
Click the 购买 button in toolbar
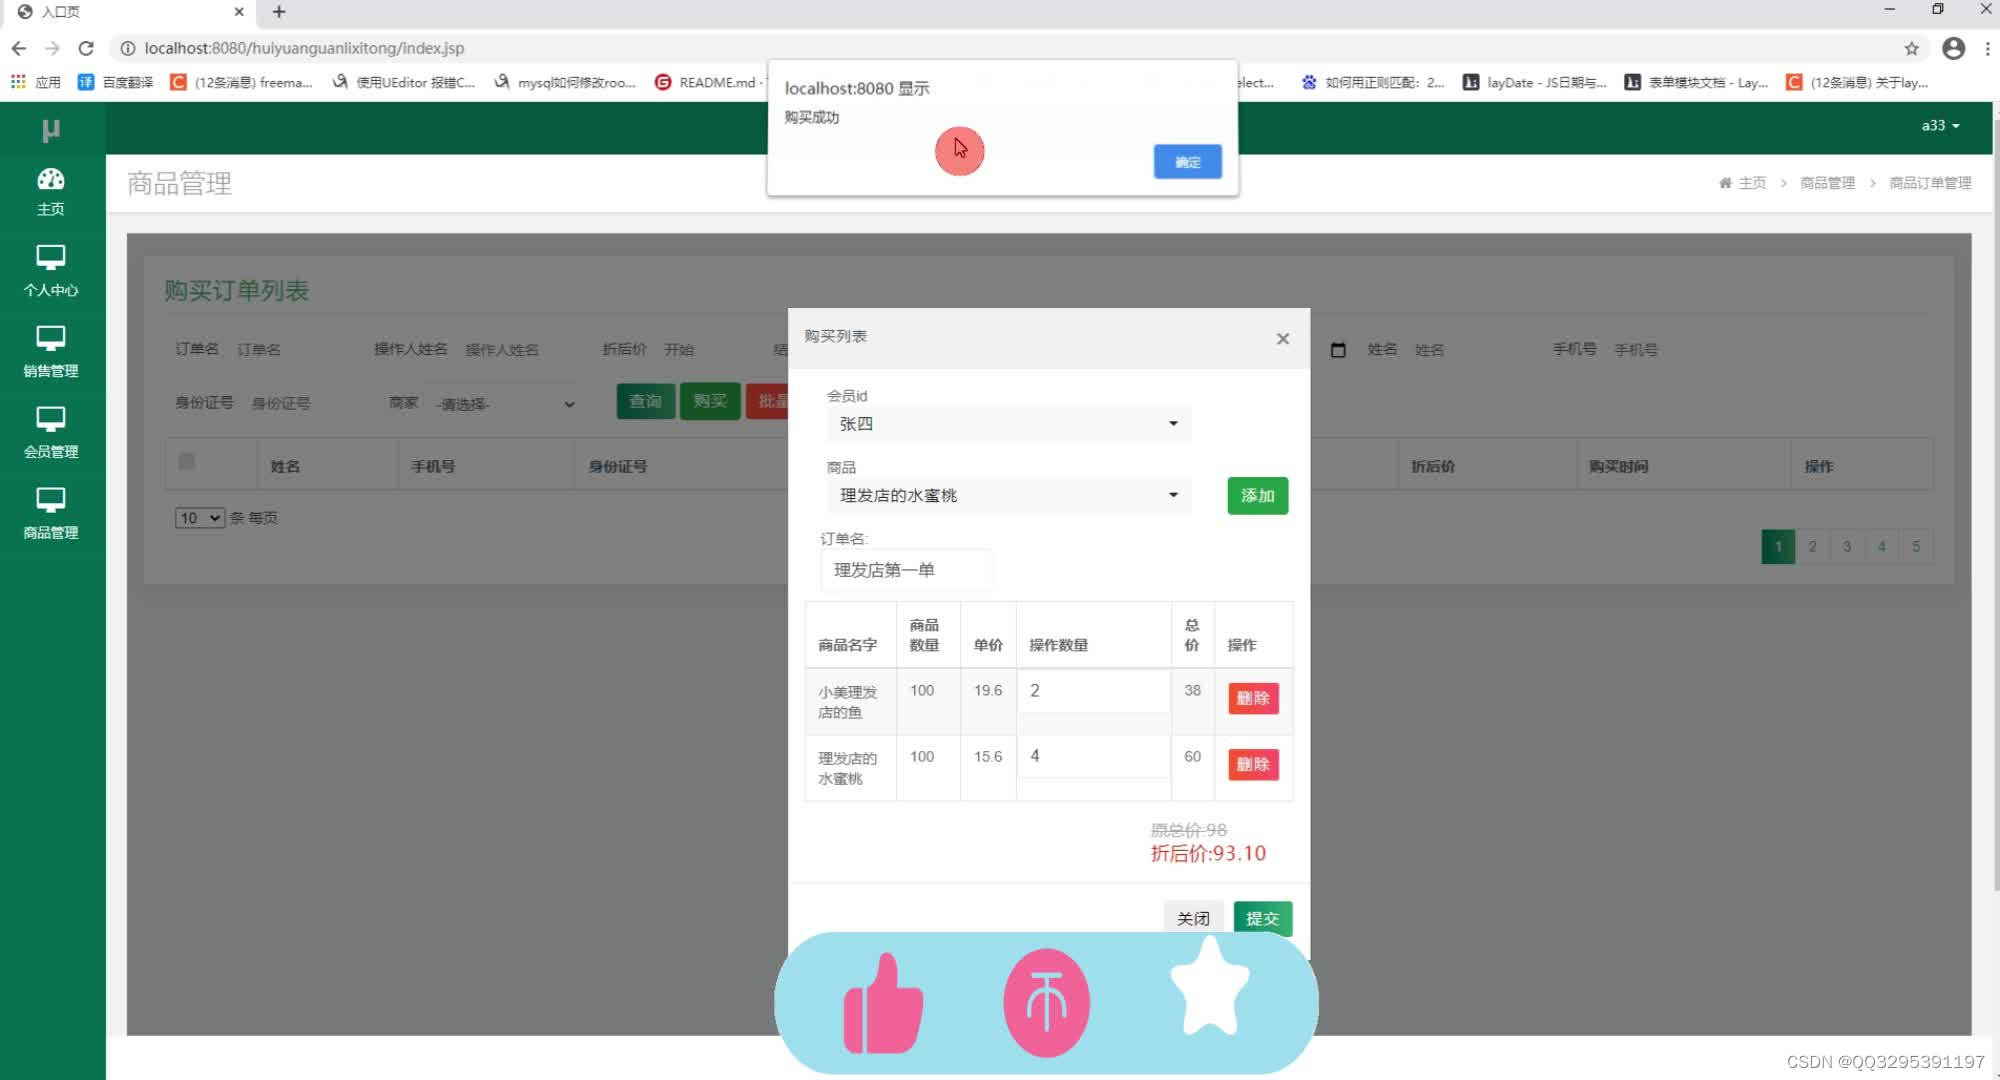point(710,401)
